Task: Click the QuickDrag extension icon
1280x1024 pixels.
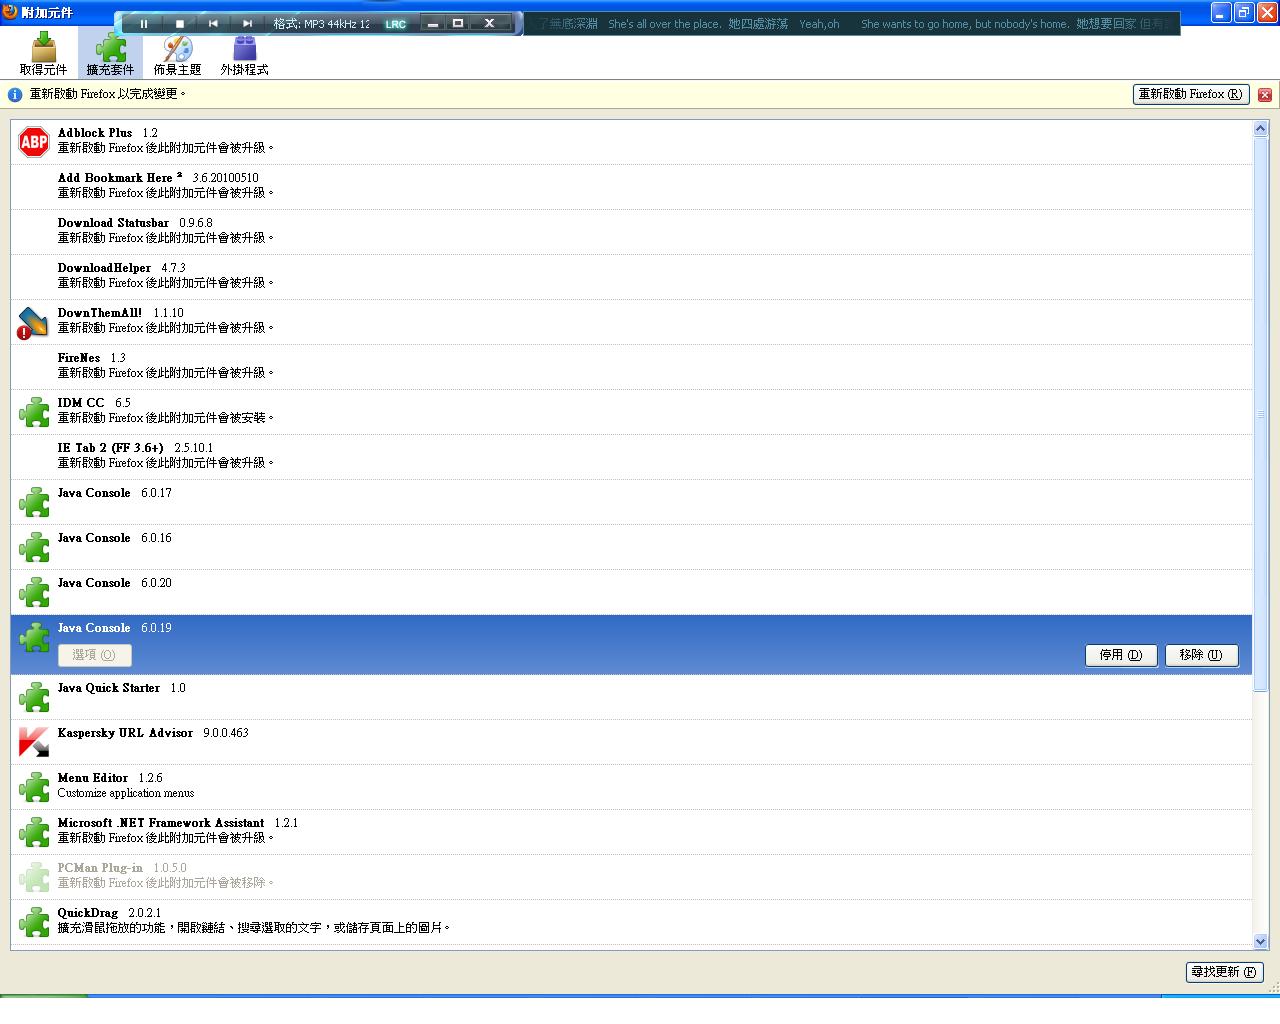Action: coord(34,922)
